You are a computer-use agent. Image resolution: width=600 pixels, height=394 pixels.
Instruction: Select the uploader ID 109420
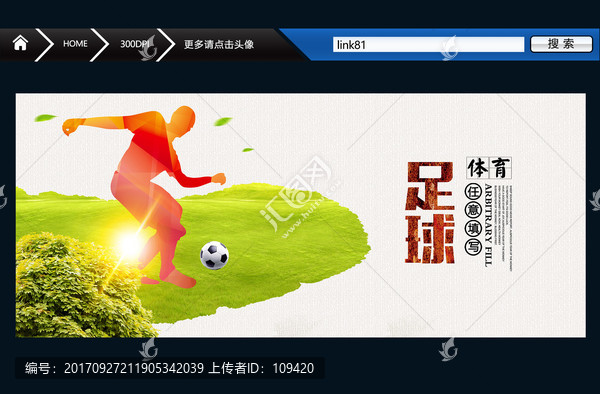(x=293, y=368)
